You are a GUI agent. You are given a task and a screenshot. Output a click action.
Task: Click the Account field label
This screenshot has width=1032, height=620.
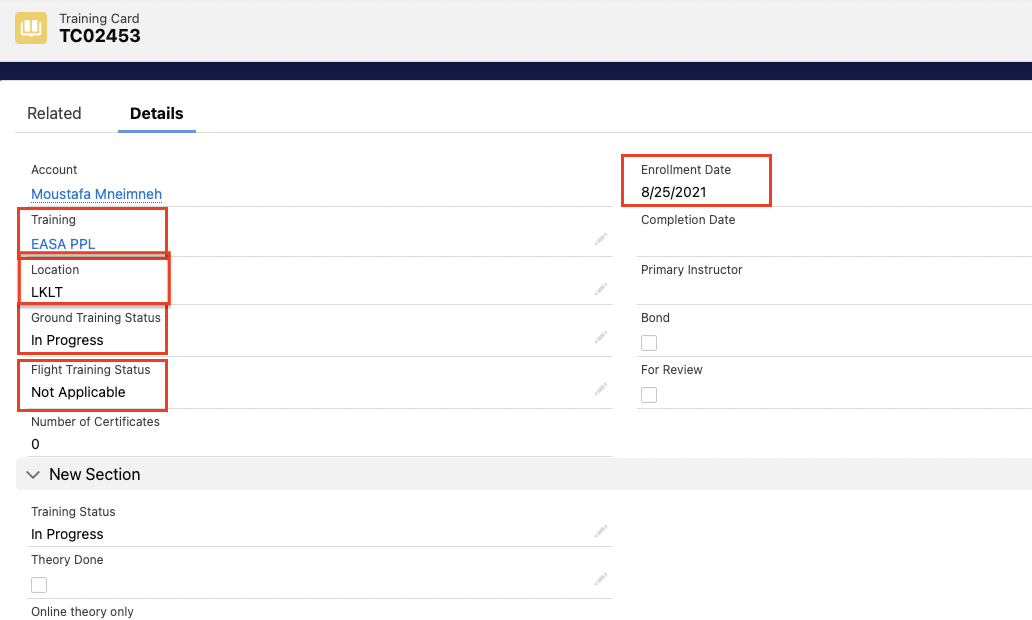click(54, 170)
